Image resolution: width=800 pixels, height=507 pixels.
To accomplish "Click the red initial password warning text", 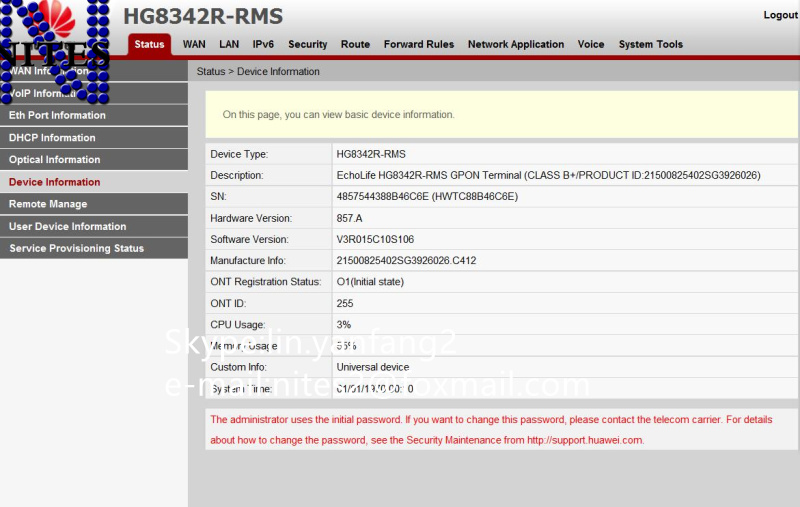I will pos(491,430).
